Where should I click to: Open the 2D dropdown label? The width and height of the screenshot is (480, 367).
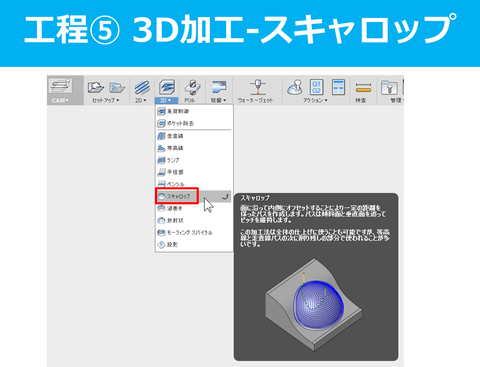(141, 100)
